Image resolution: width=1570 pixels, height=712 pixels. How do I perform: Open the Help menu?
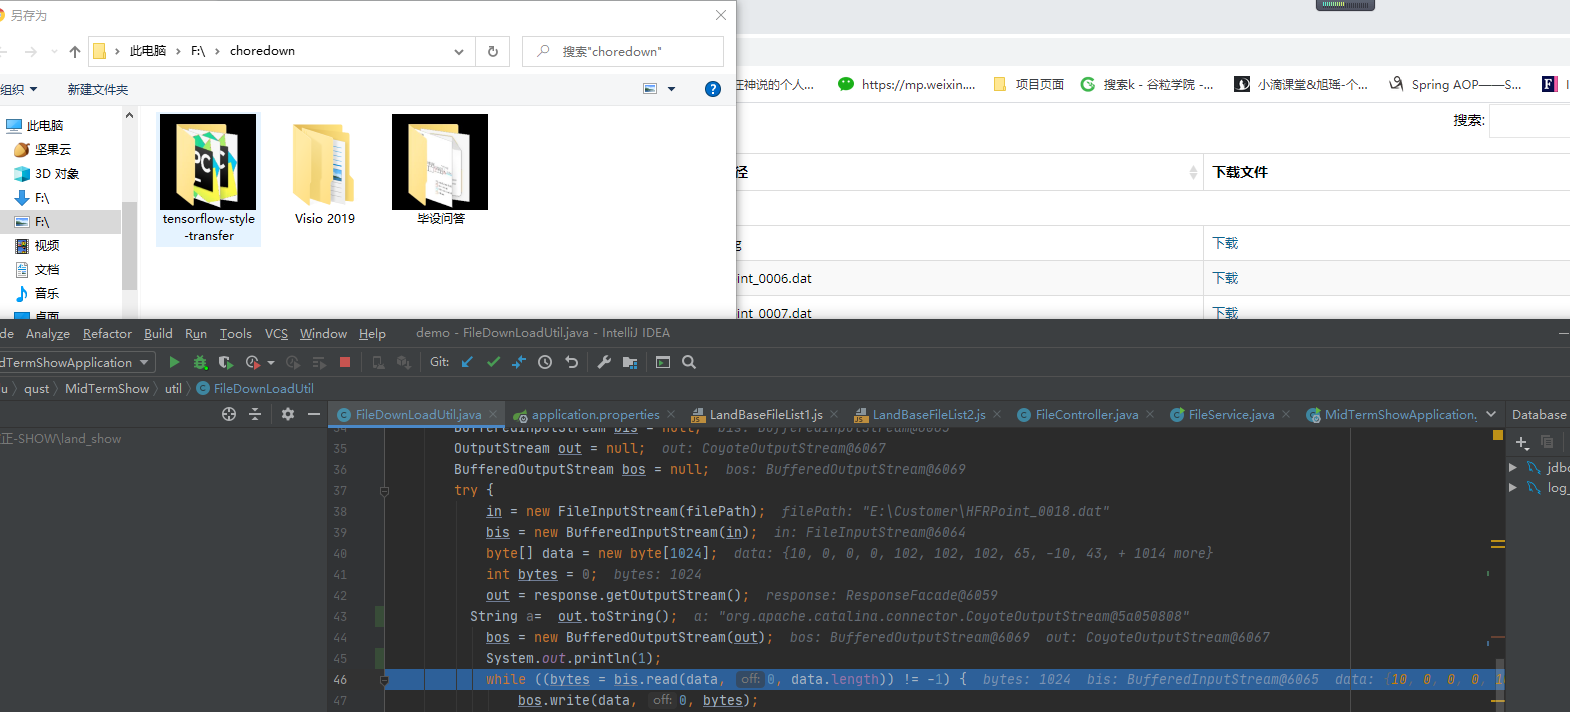[372, 334]
